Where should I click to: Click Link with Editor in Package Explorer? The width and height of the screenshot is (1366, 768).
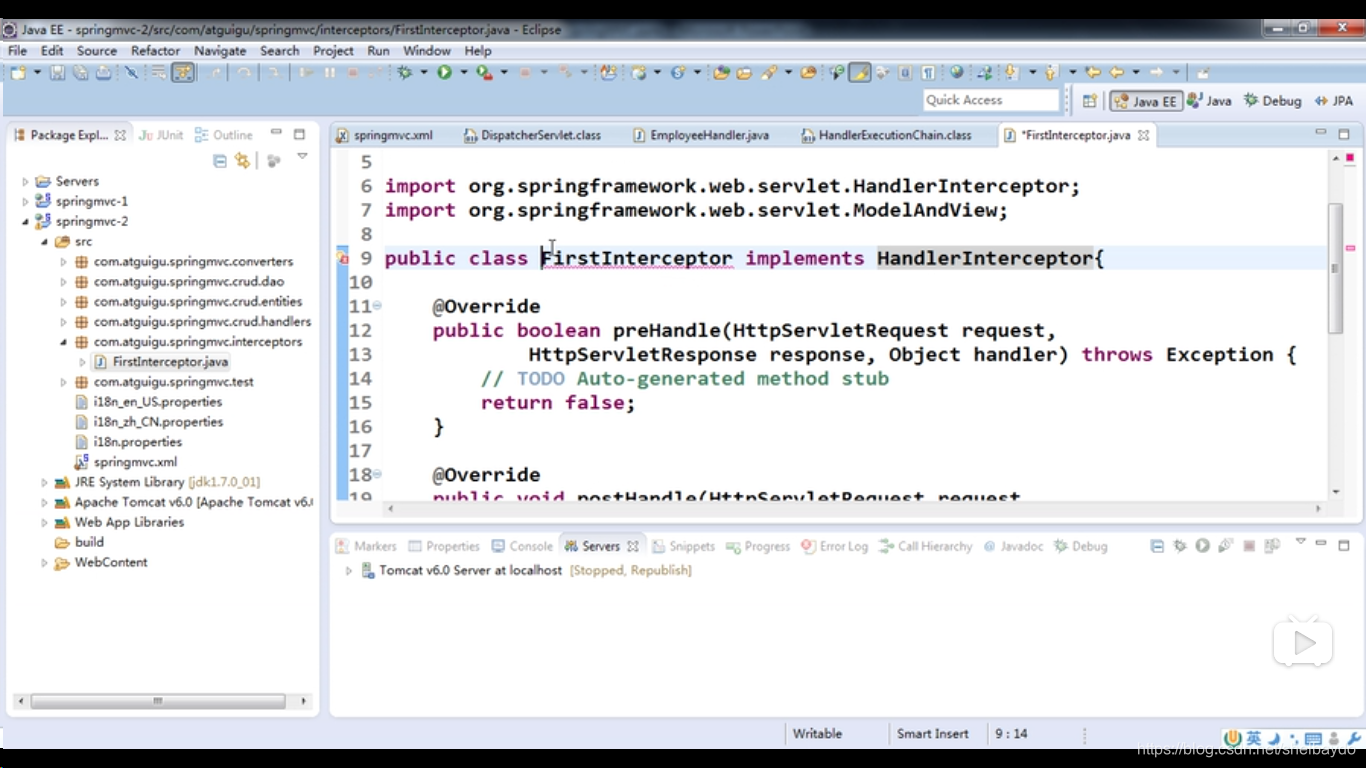pos(242,160)
